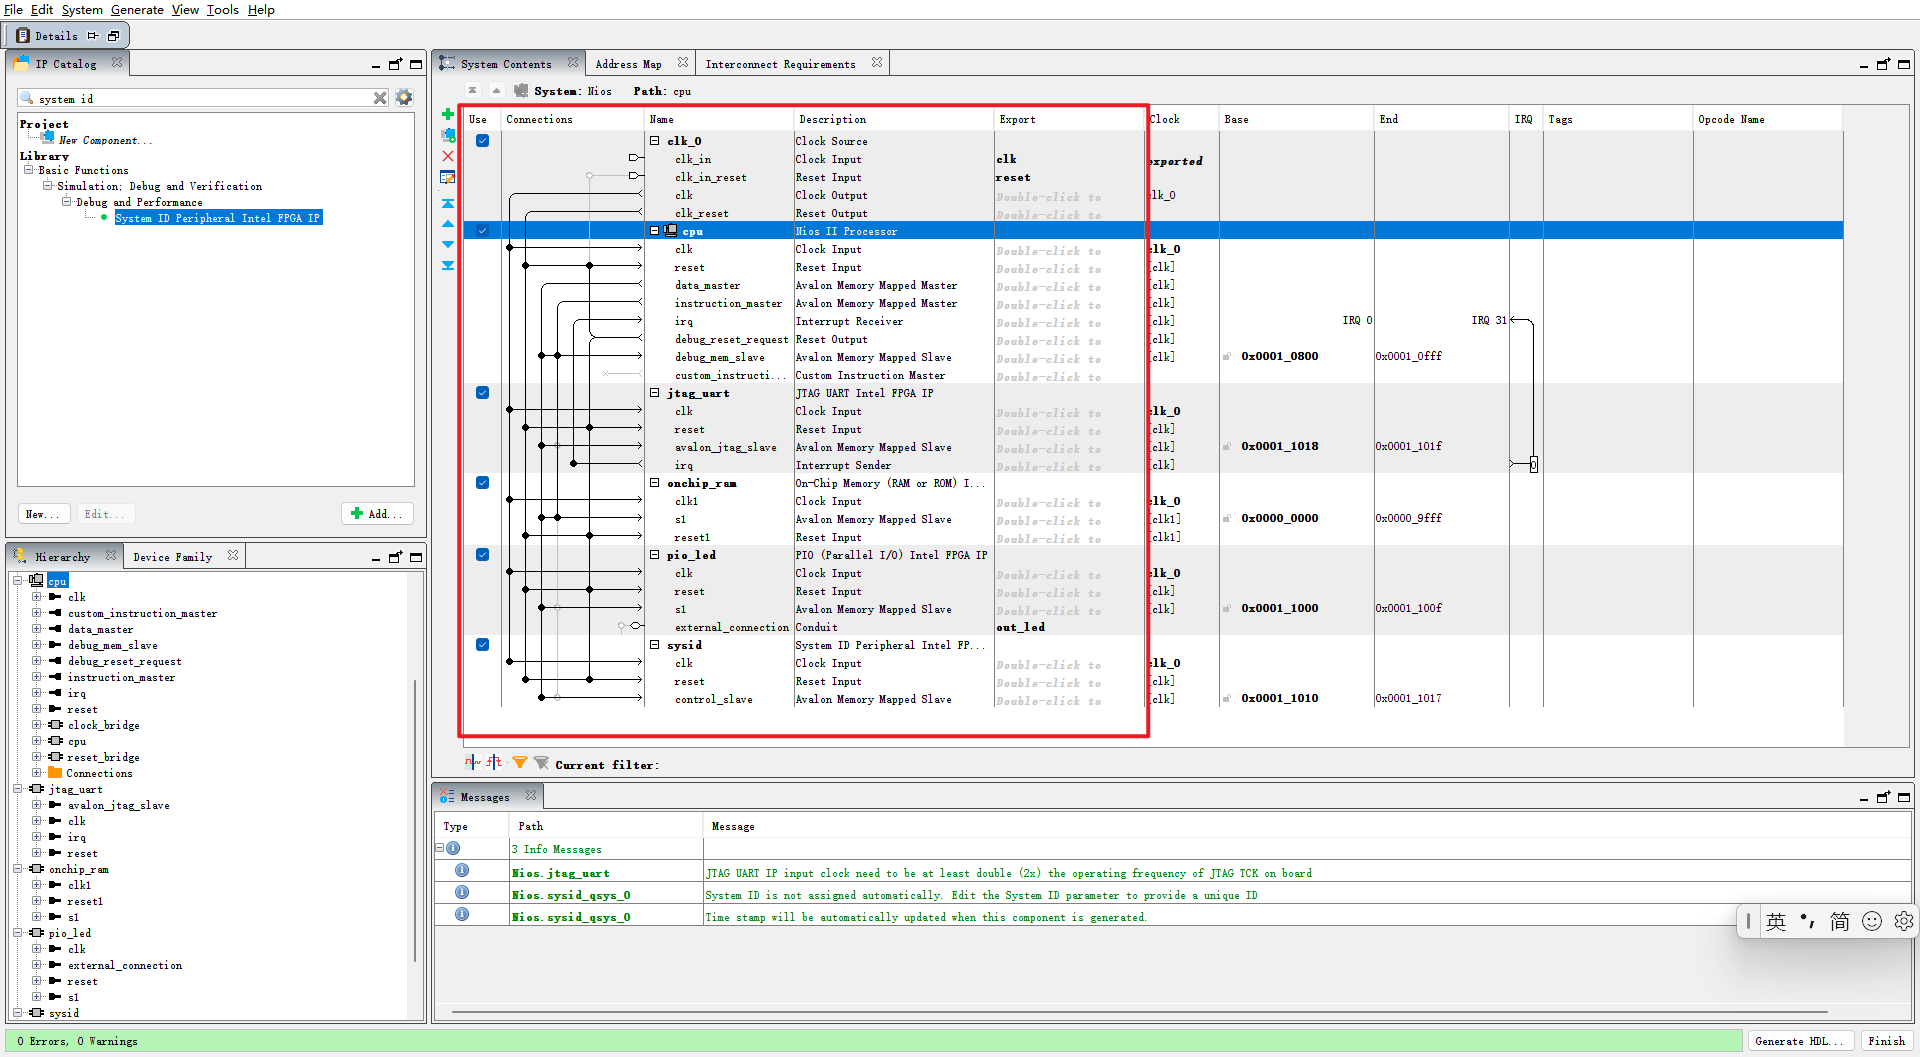Close the Messages tab
This screenshot has height=1057, width=1920.
click(x=531, y=796)
